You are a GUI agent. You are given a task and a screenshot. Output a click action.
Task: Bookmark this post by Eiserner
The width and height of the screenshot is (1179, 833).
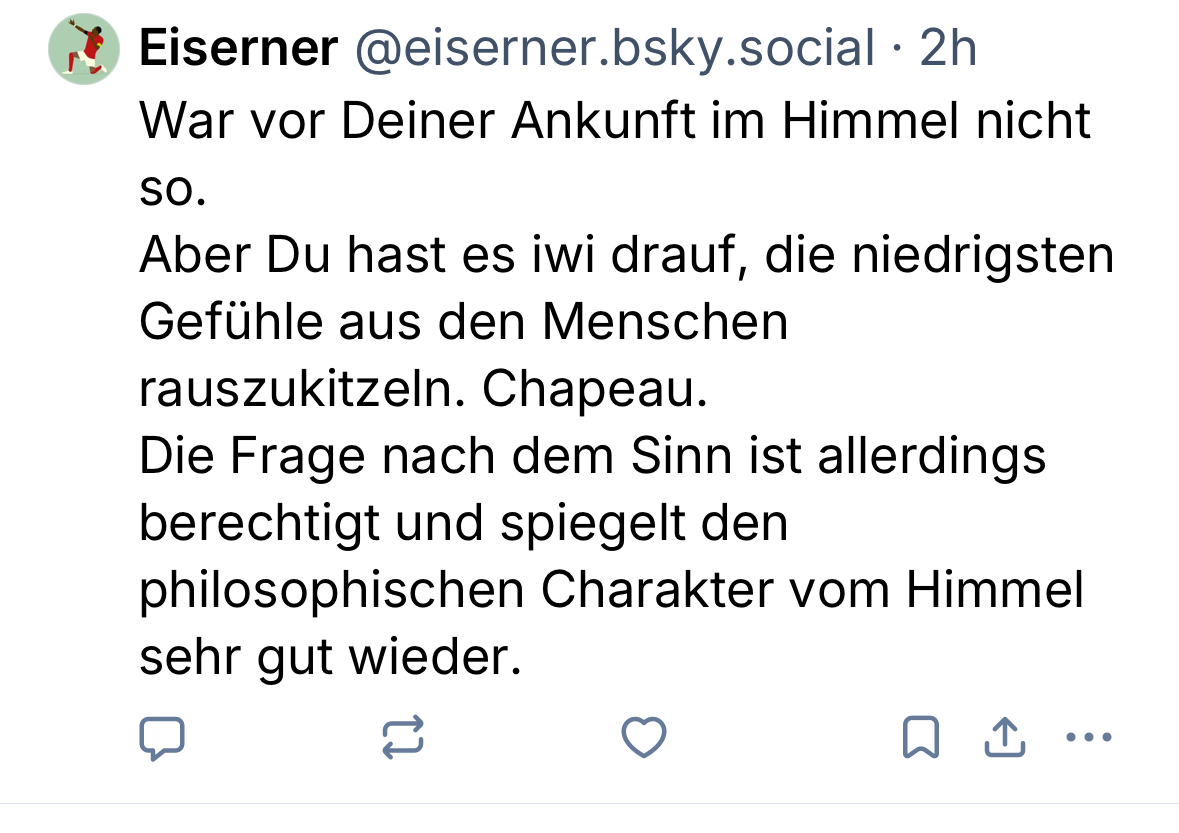pos(920,739)
